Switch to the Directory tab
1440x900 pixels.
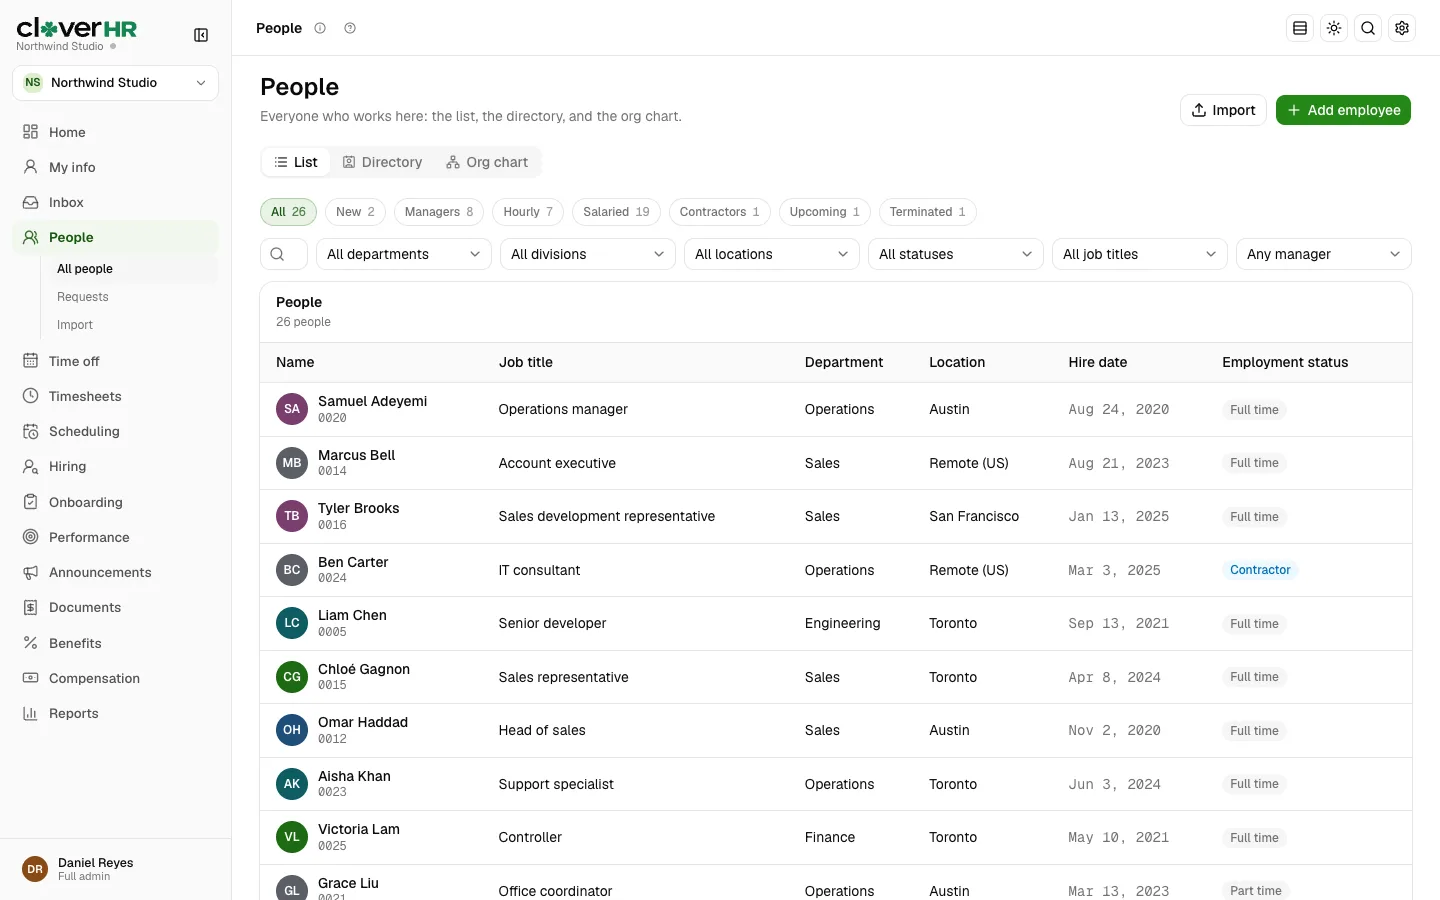click(382, 162)
